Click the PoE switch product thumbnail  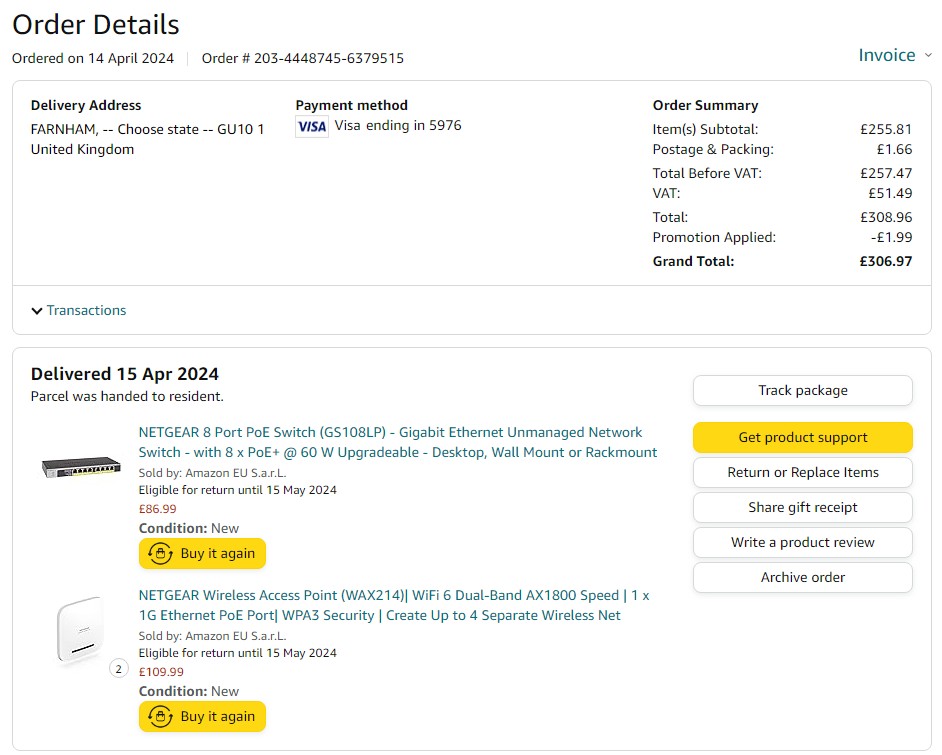[81, 466]
